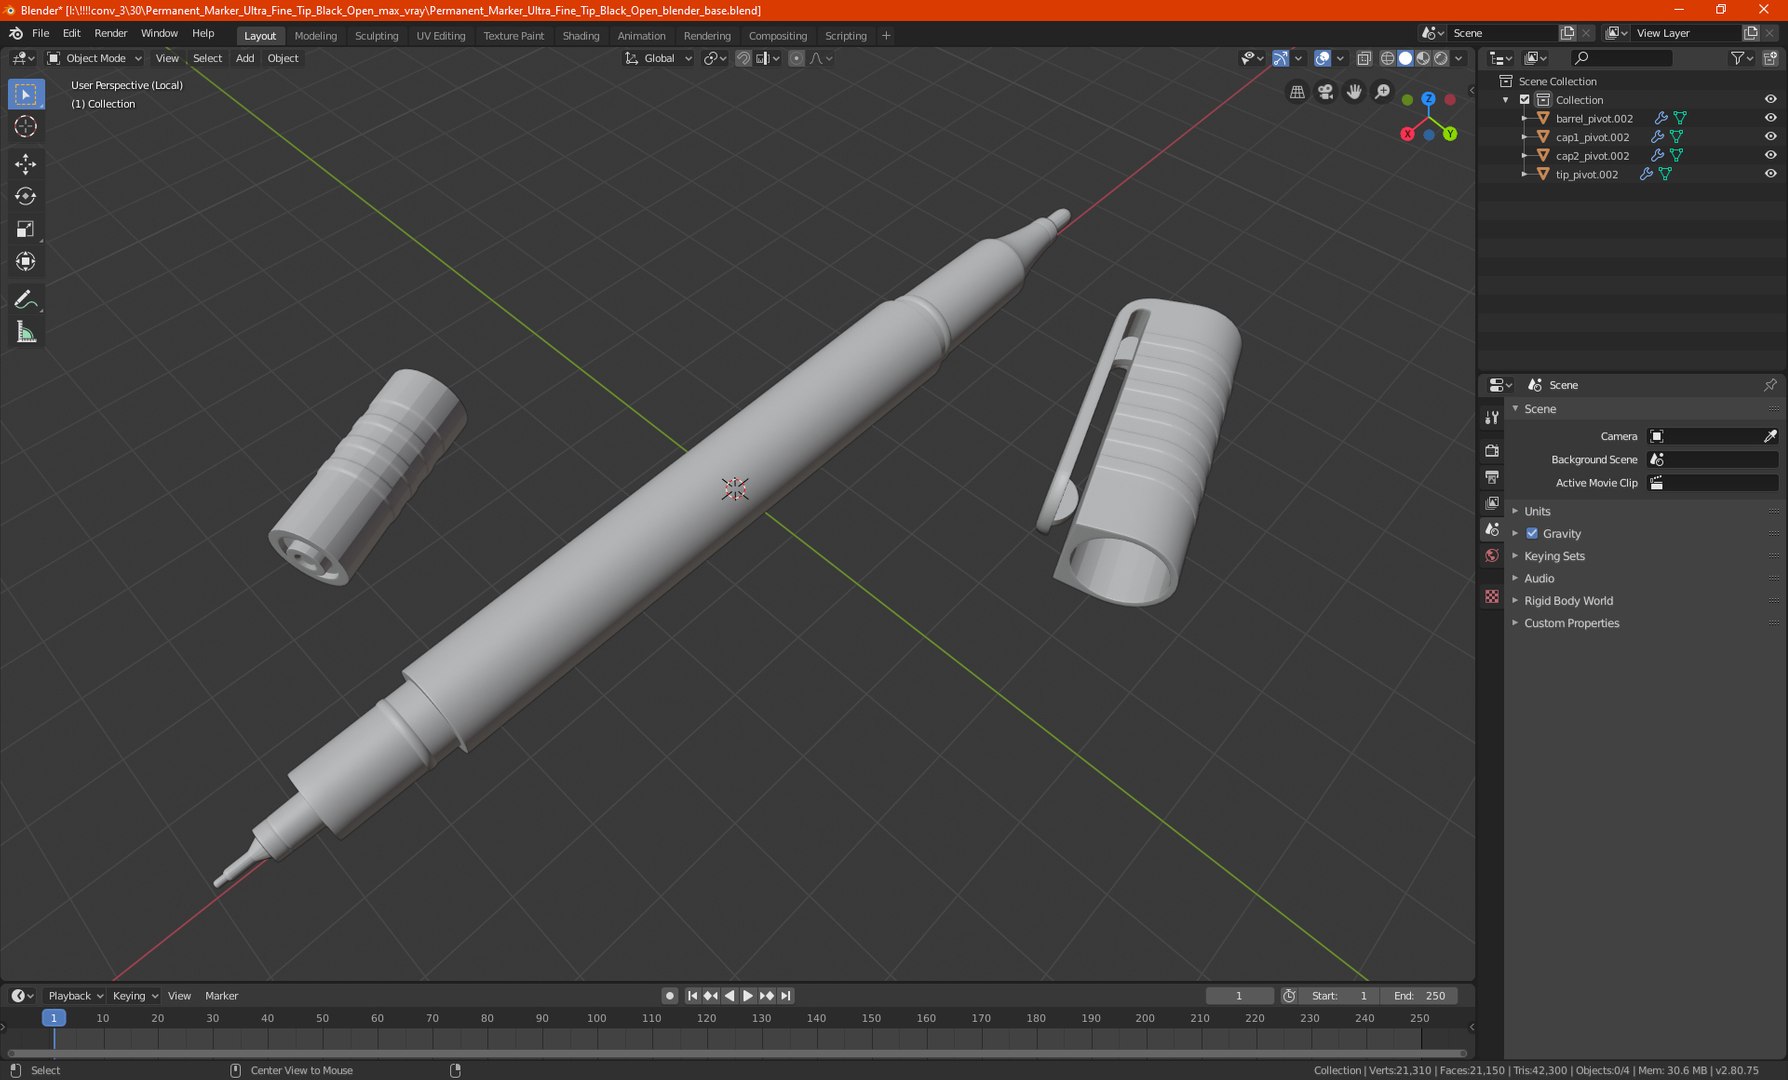The height and width of the screenshot is (1080, 1788).
Task: Select the Scale tool
Action: (26, 229)
